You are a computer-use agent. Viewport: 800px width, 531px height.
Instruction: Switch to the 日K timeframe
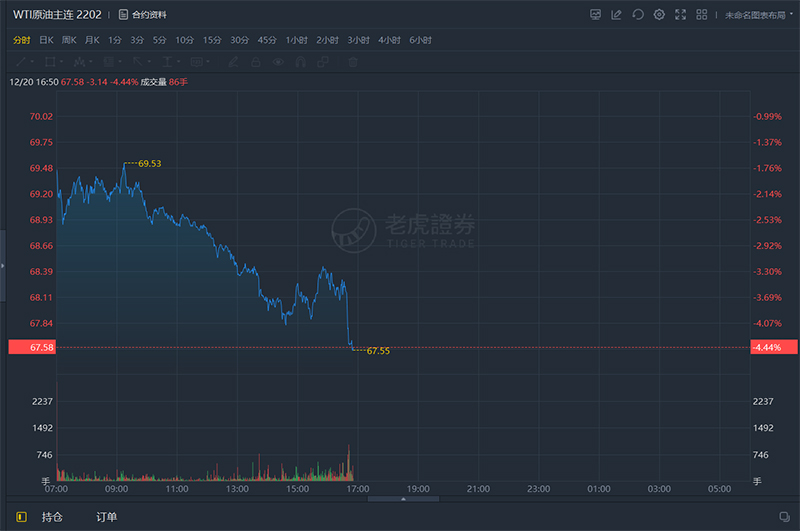pos(46,40)
